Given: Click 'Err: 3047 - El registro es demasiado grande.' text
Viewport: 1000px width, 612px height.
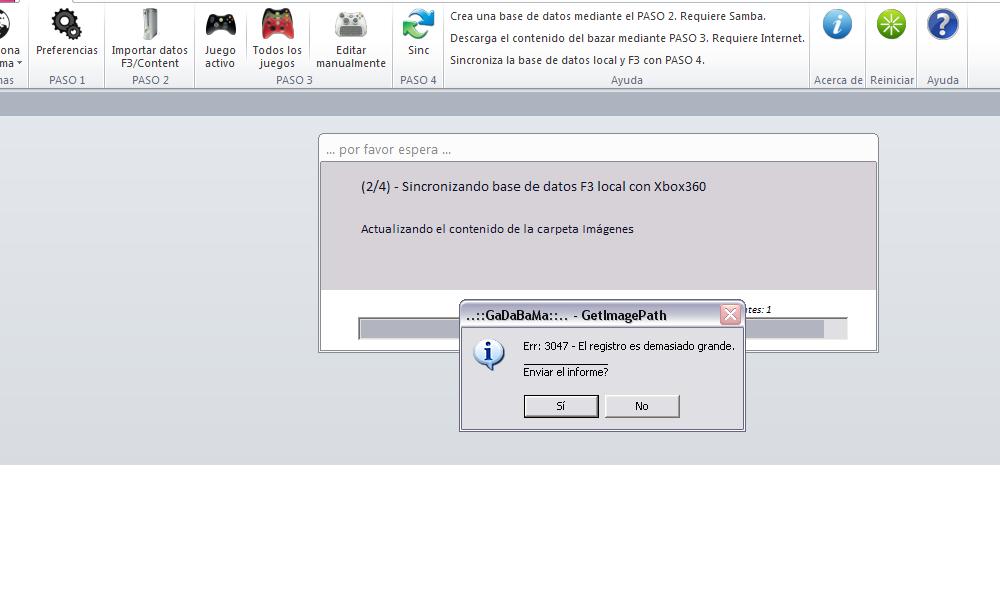Looking at the screenshot, I should [x=629, y=346].
